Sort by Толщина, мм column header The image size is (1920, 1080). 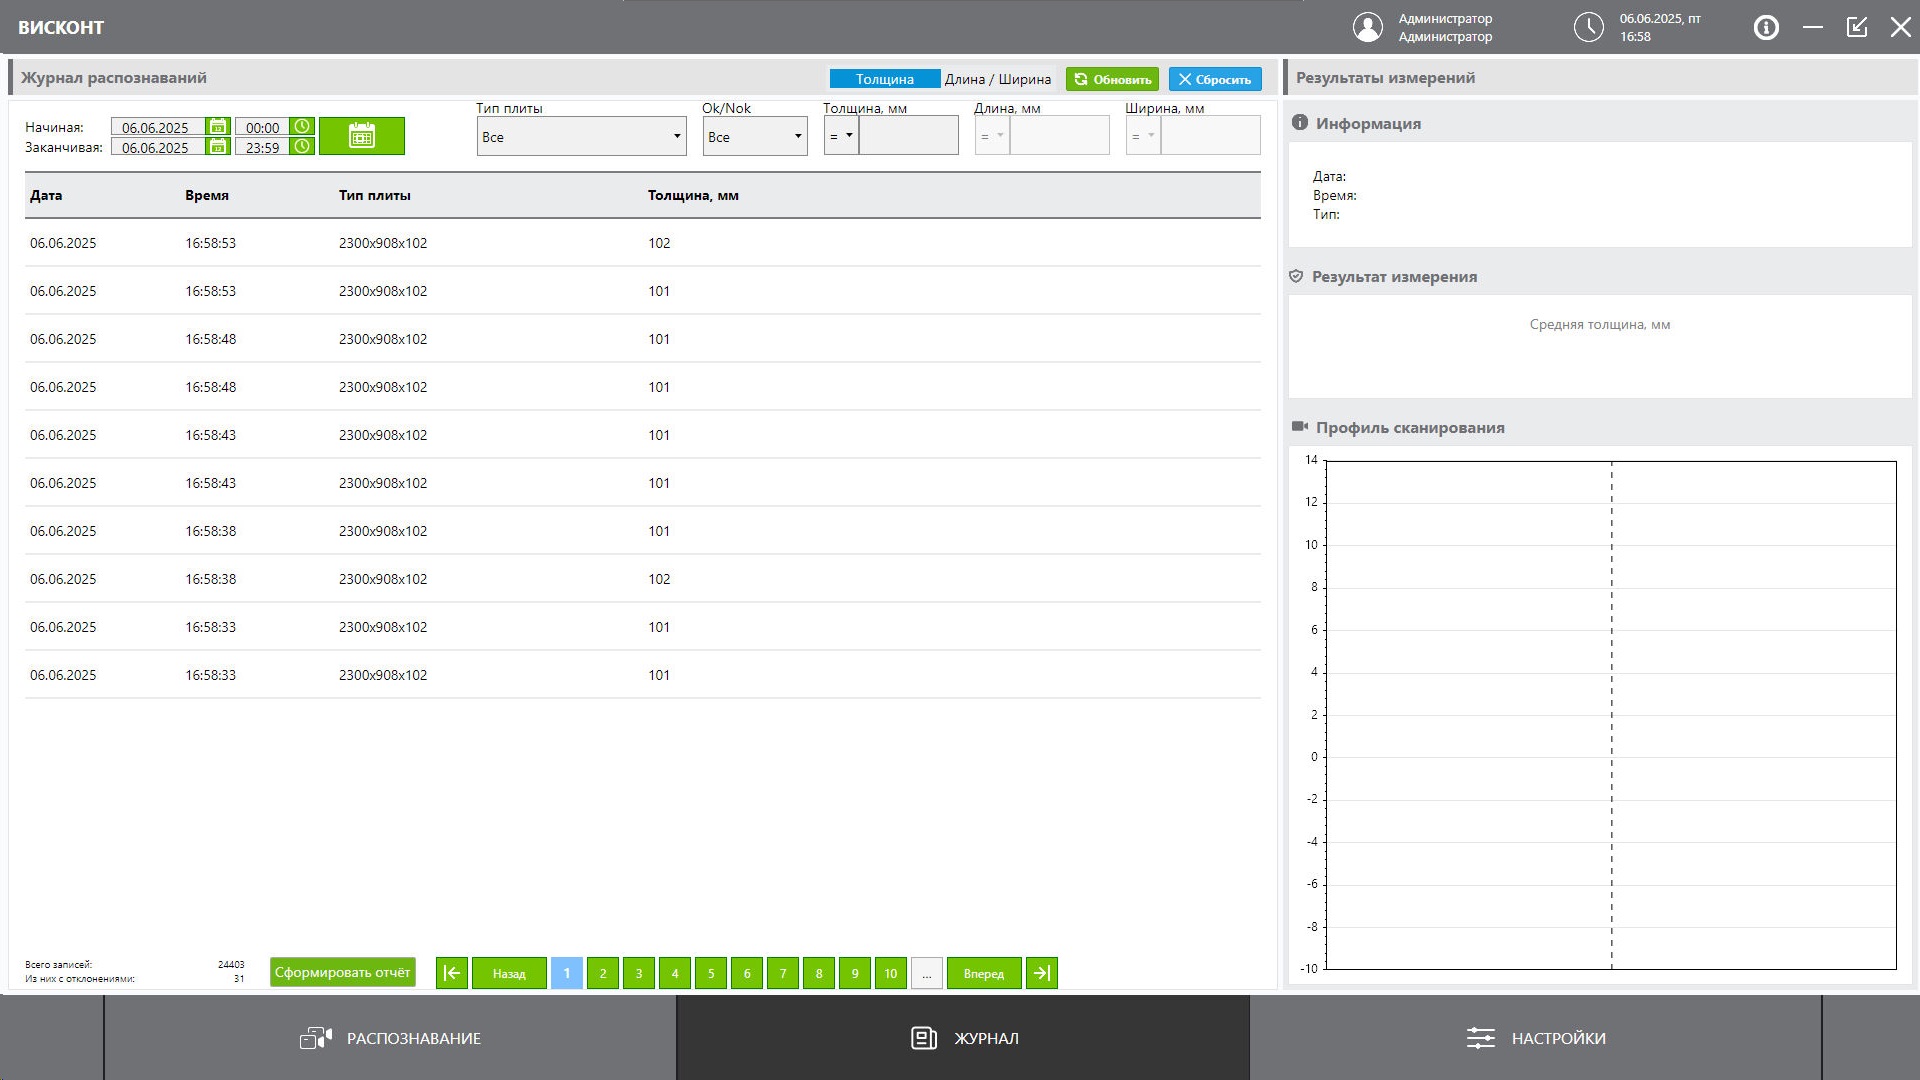point(693,195)
